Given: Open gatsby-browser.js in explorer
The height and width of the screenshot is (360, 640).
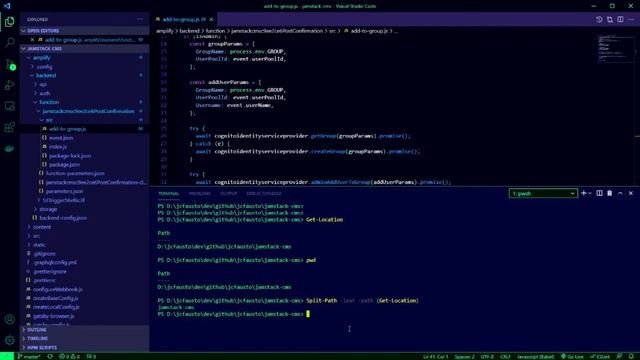Looking at the screenshot, I should (84, 316).
